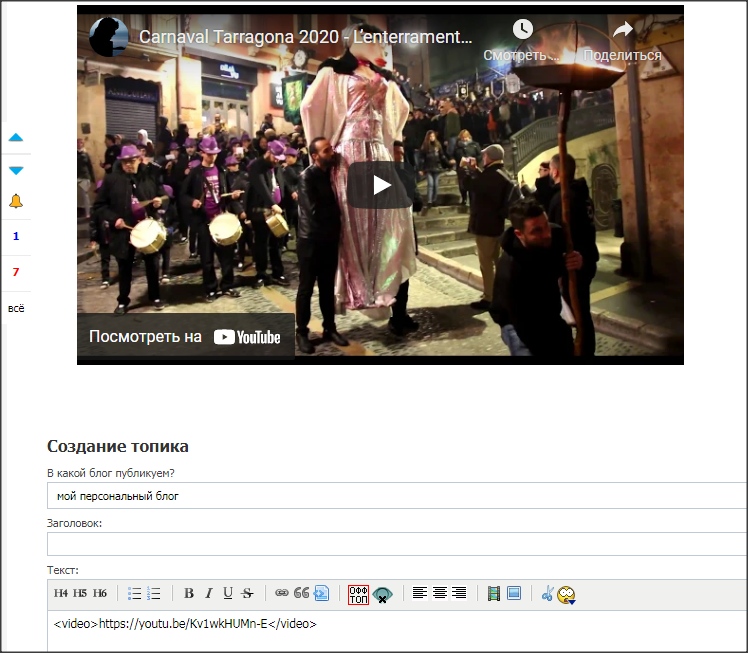This screenshot has width=748, height=653.
Task: Insert a quote block
Action: (x=301, y=593)
